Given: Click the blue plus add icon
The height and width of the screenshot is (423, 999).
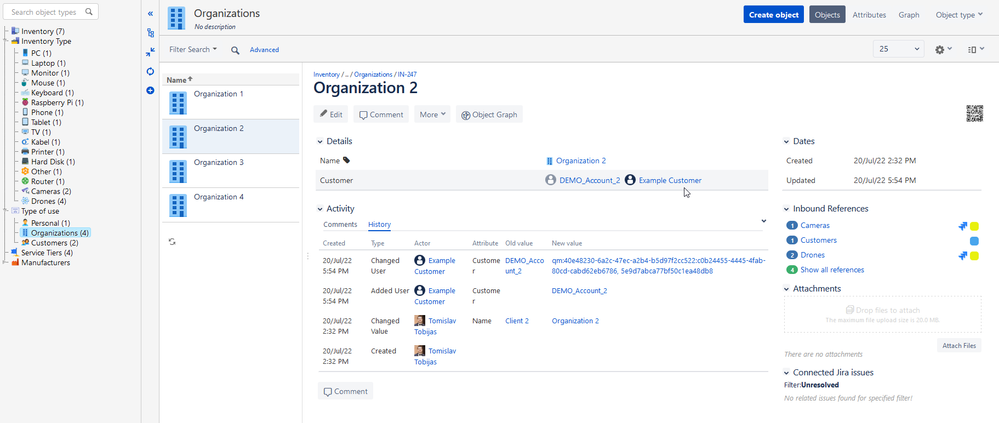Looking at the screenshot, I should 150,90.
